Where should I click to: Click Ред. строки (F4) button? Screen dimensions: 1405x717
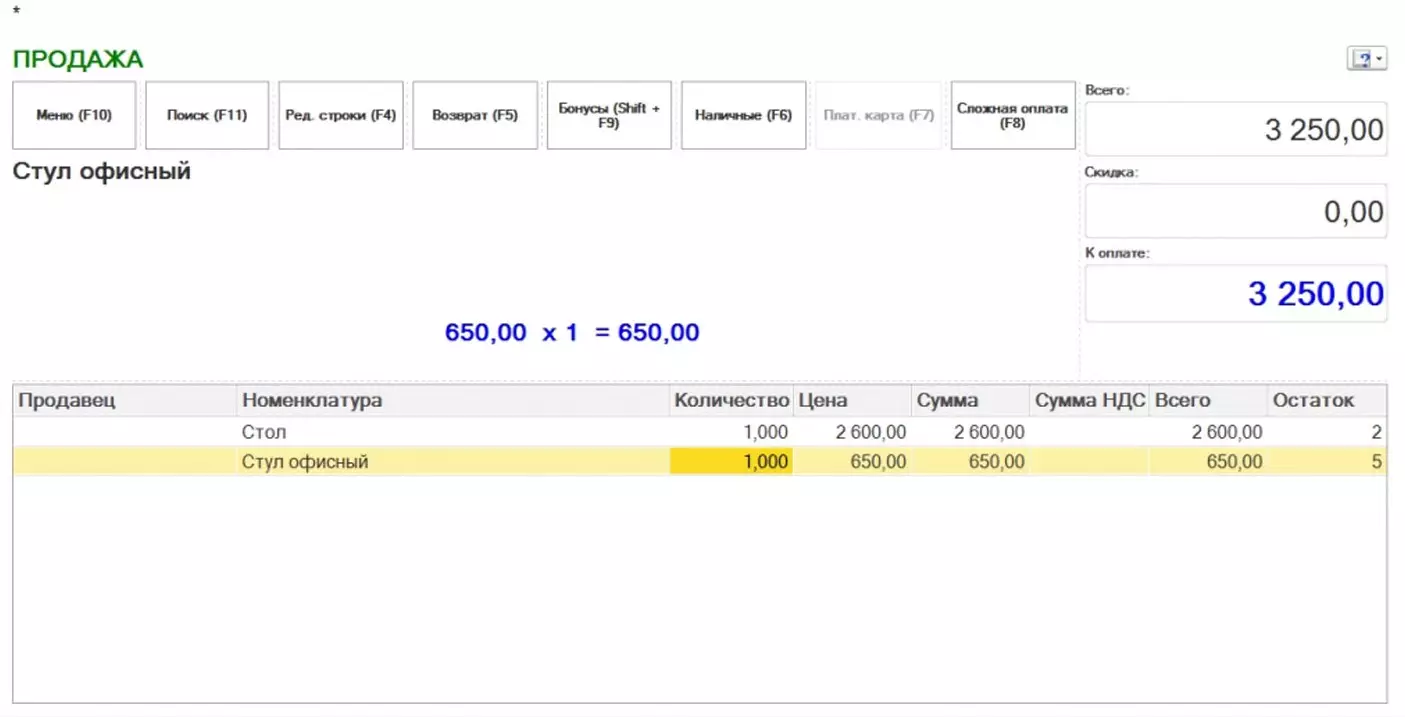click(x=341, y=115)
